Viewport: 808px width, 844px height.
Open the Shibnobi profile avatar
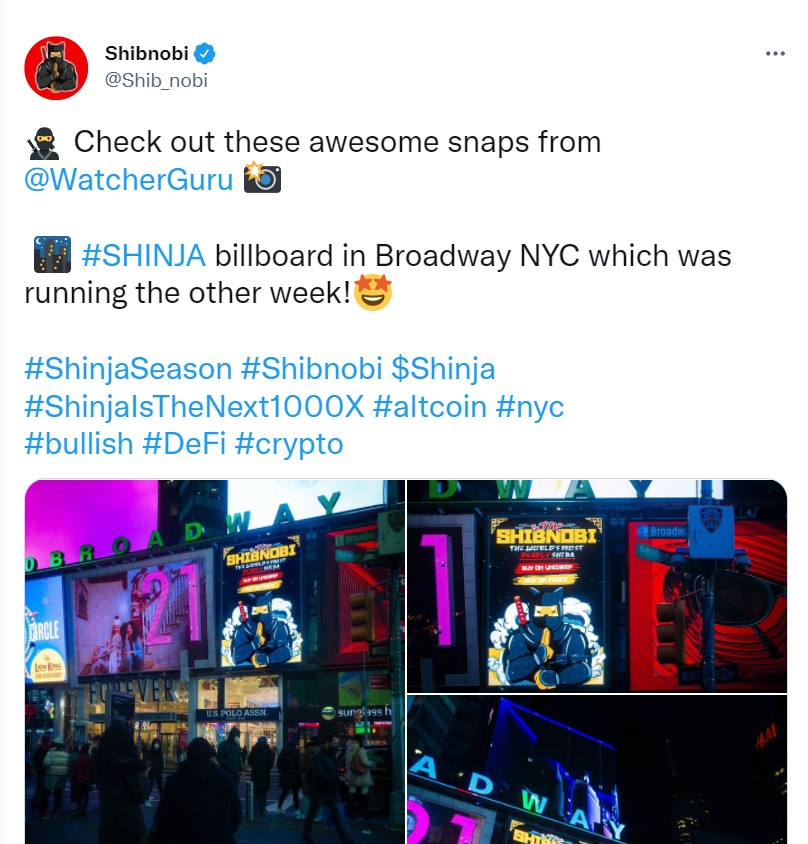click(x=56, y=68)
